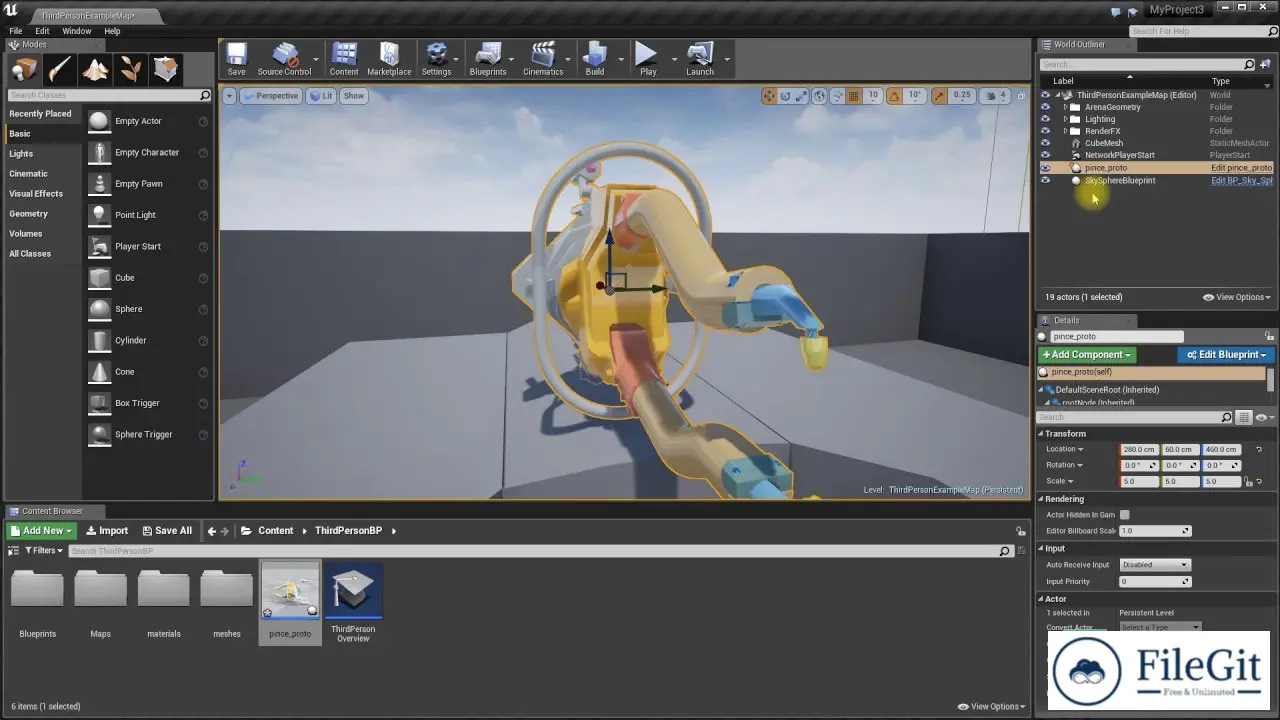Open the Perspective view mode dropdown
Image resolution: width=1280 pixels, height=720 pixels.
click(x=270, y=96)
